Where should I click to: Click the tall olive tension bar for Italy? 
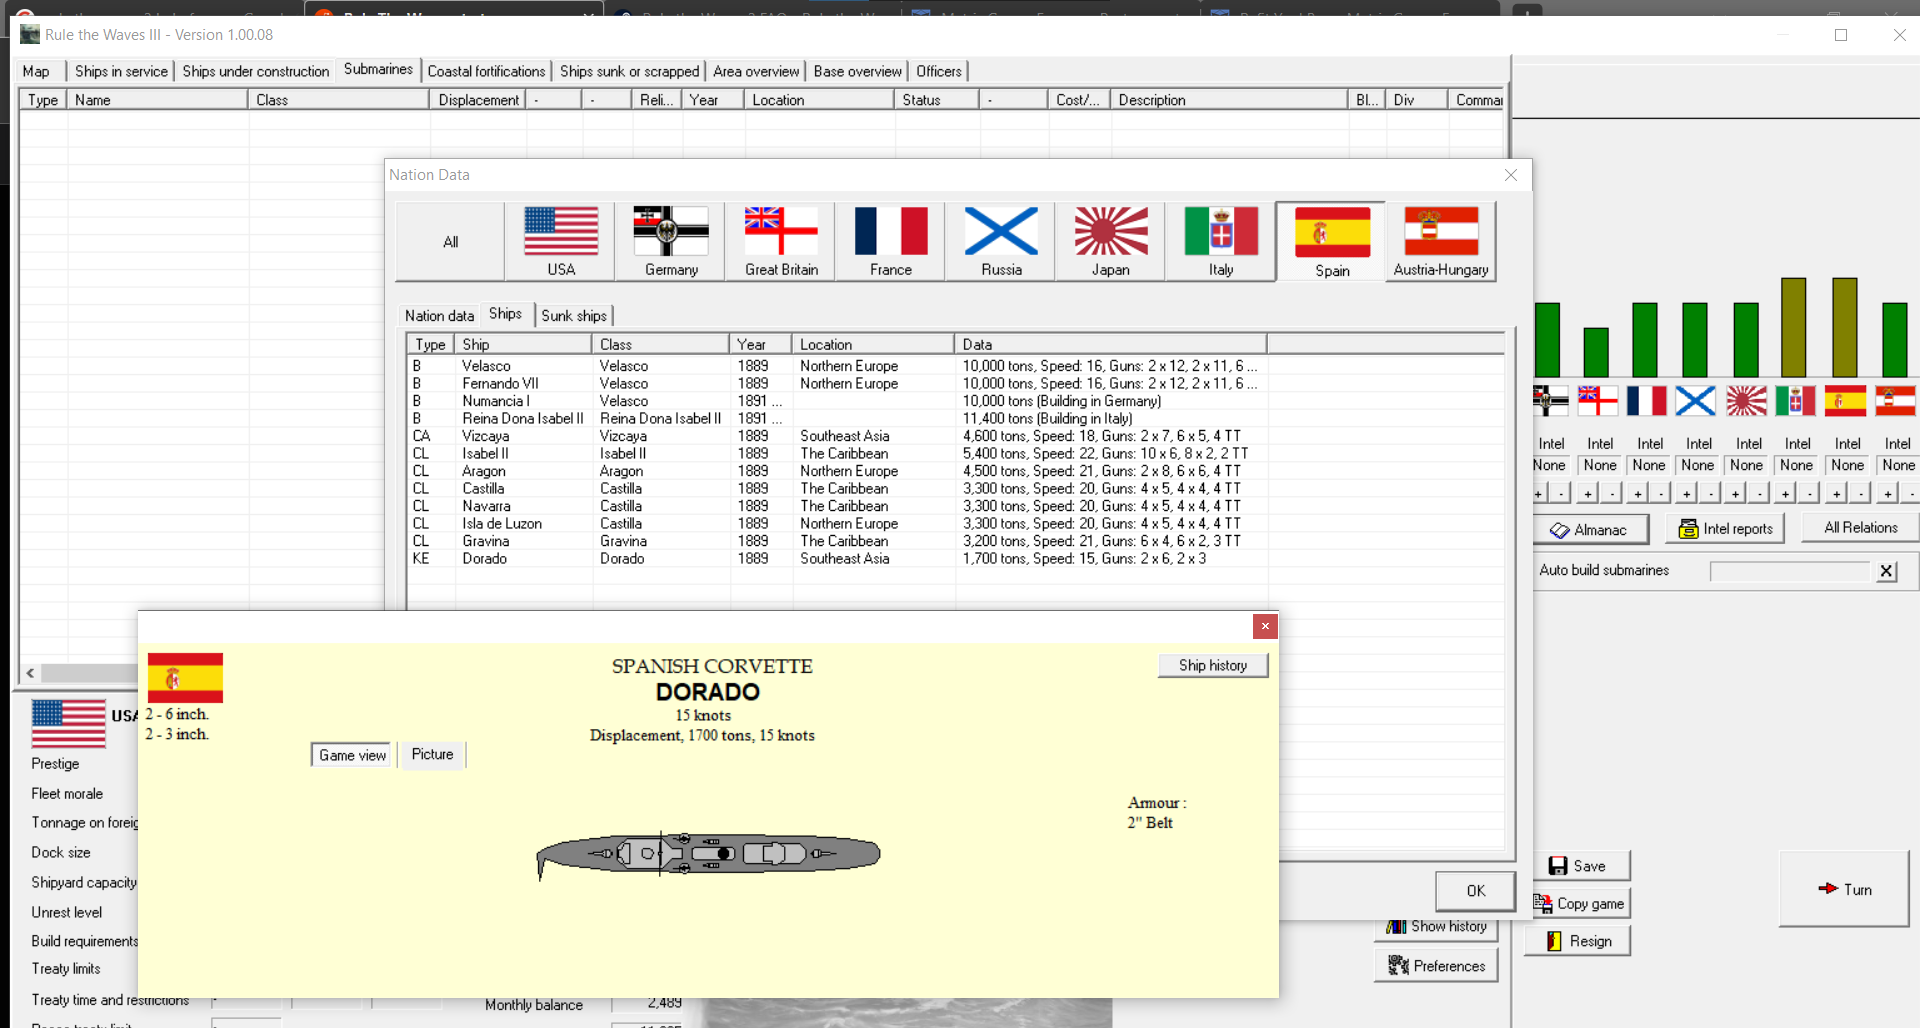(1794, 327)
